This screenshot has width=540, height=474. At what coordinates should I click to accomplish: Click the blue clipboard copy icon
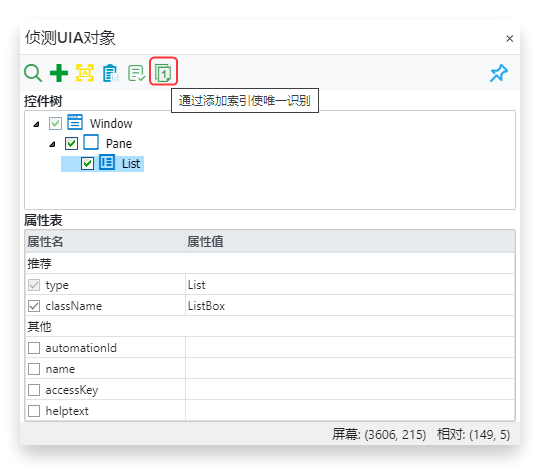[111, 73]
